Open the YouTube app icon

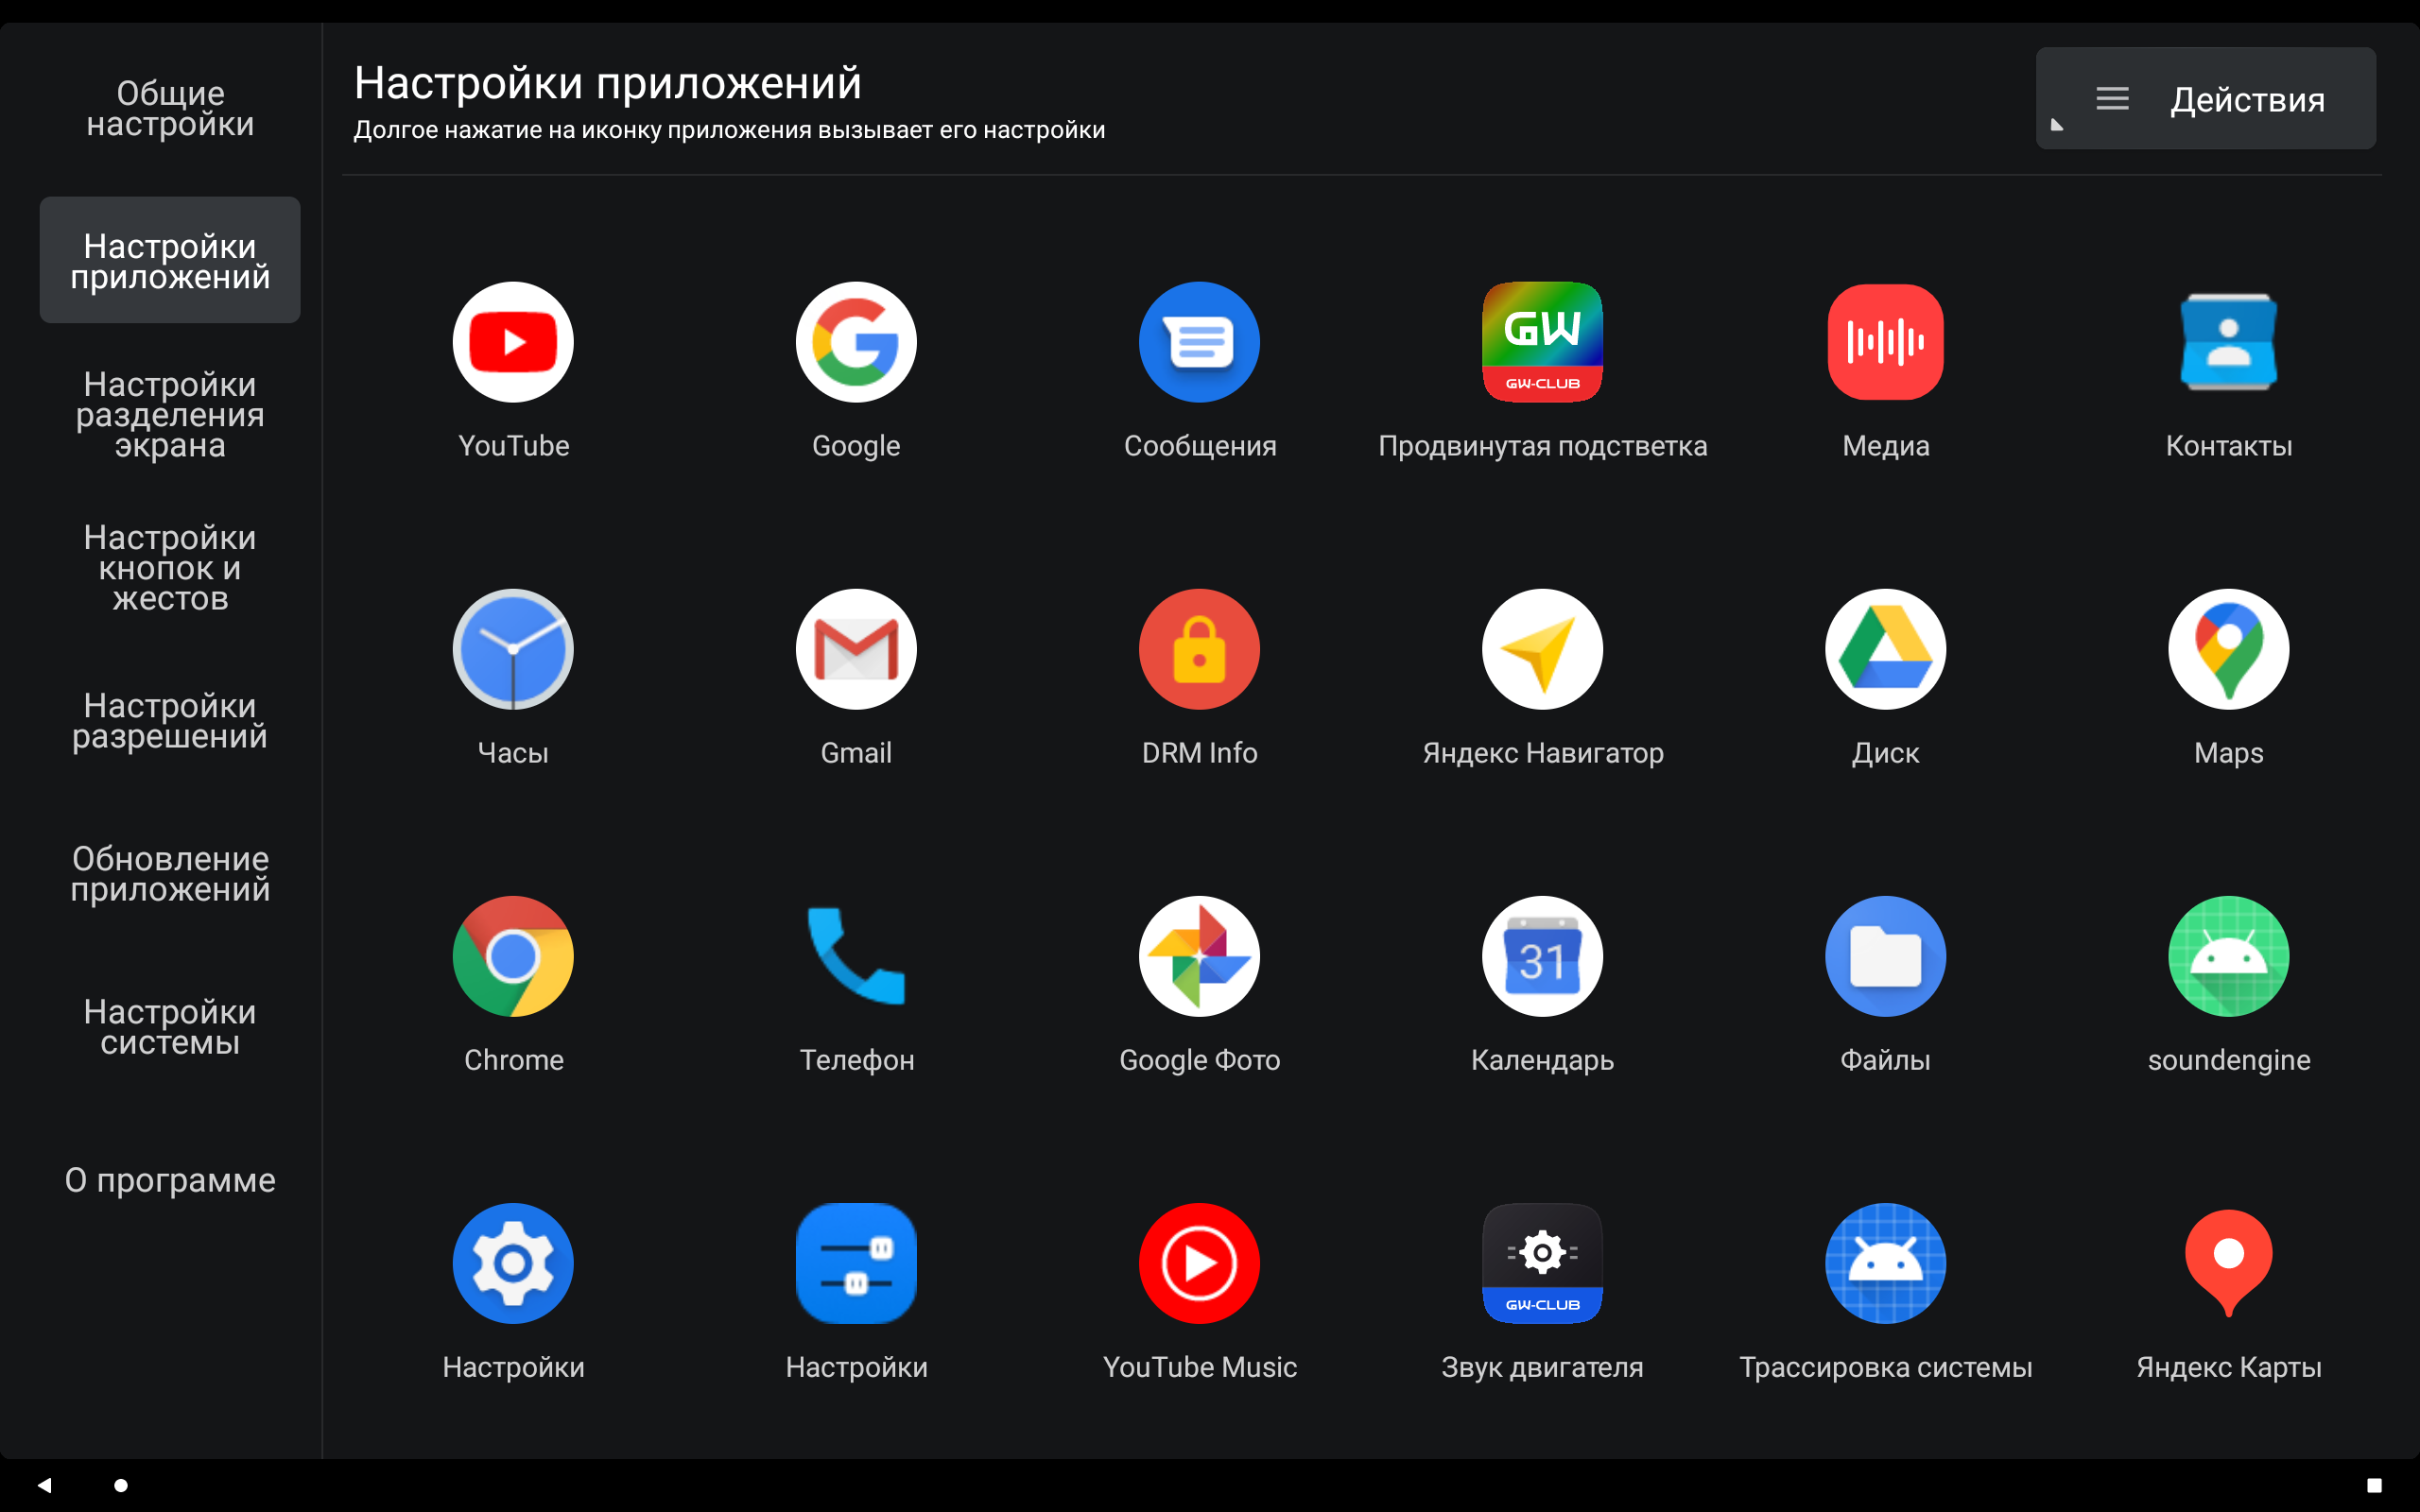(x=513, y=341)
